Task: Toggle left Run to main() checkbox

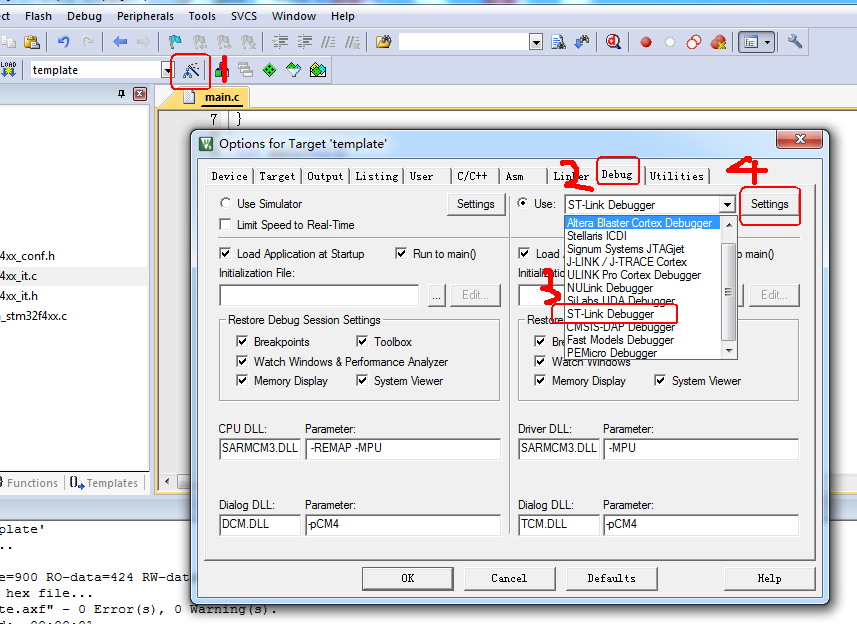Action: click(401, 254)
